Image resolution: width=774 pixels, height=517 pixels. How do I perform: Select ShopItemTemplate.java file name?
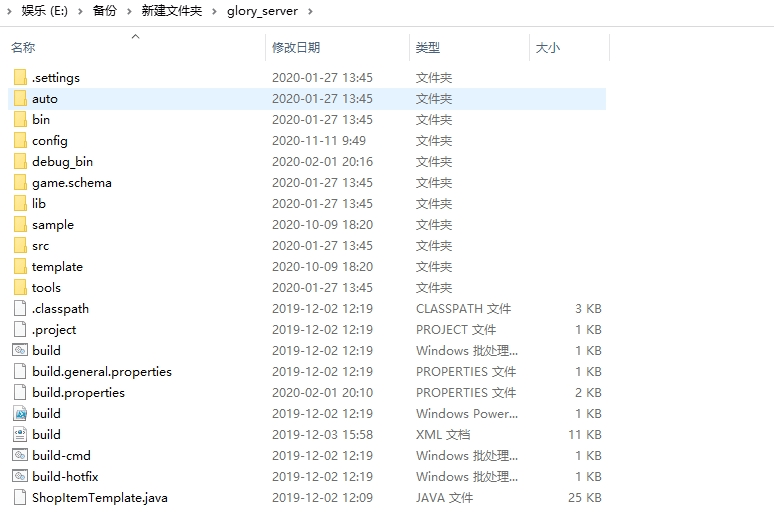[100, 497]
